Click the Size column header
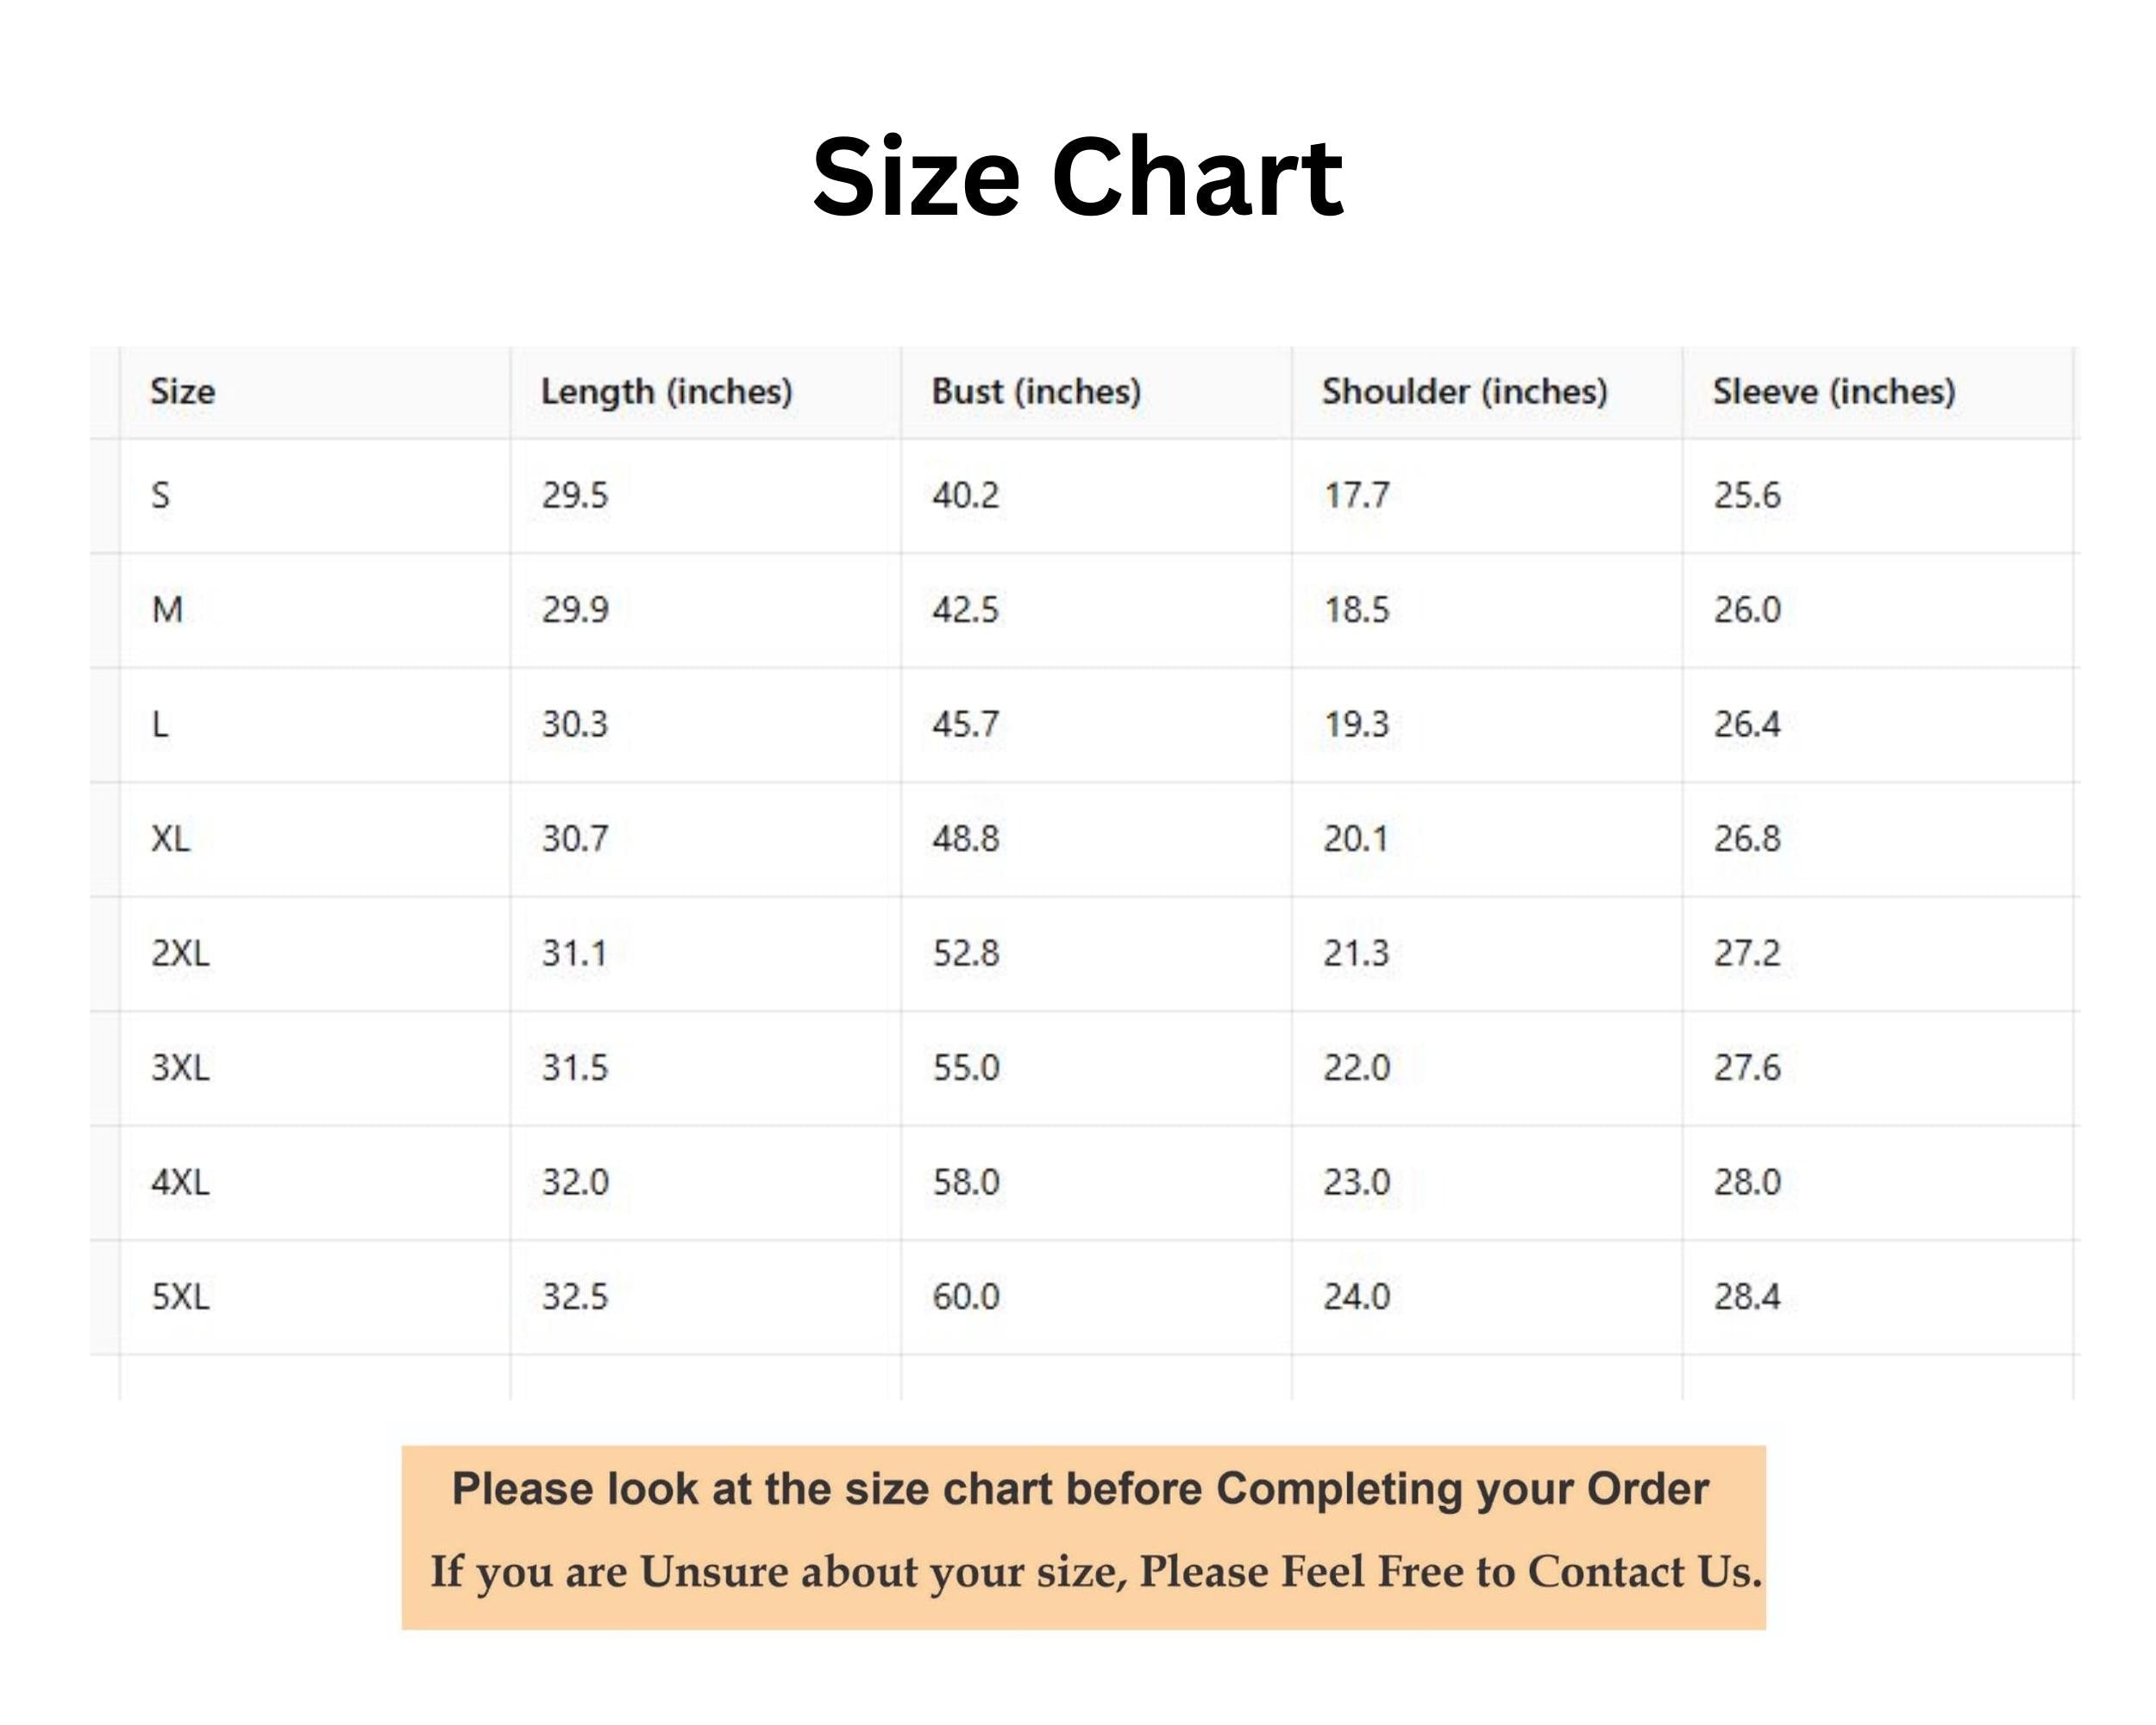 [x=182, y=391]
